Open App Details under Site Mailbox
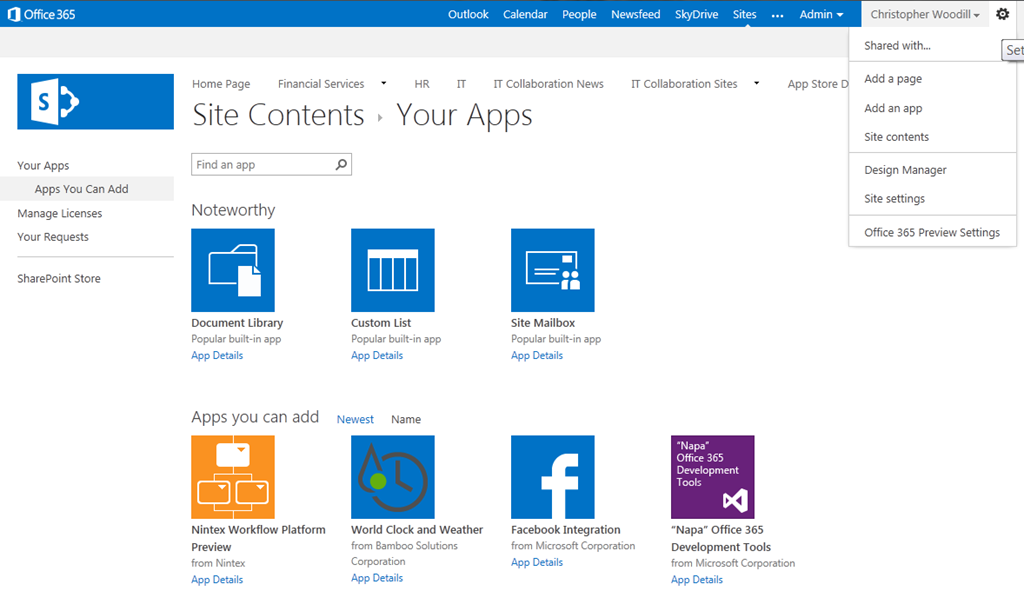 pyautogui.click(x=537, y=355)
